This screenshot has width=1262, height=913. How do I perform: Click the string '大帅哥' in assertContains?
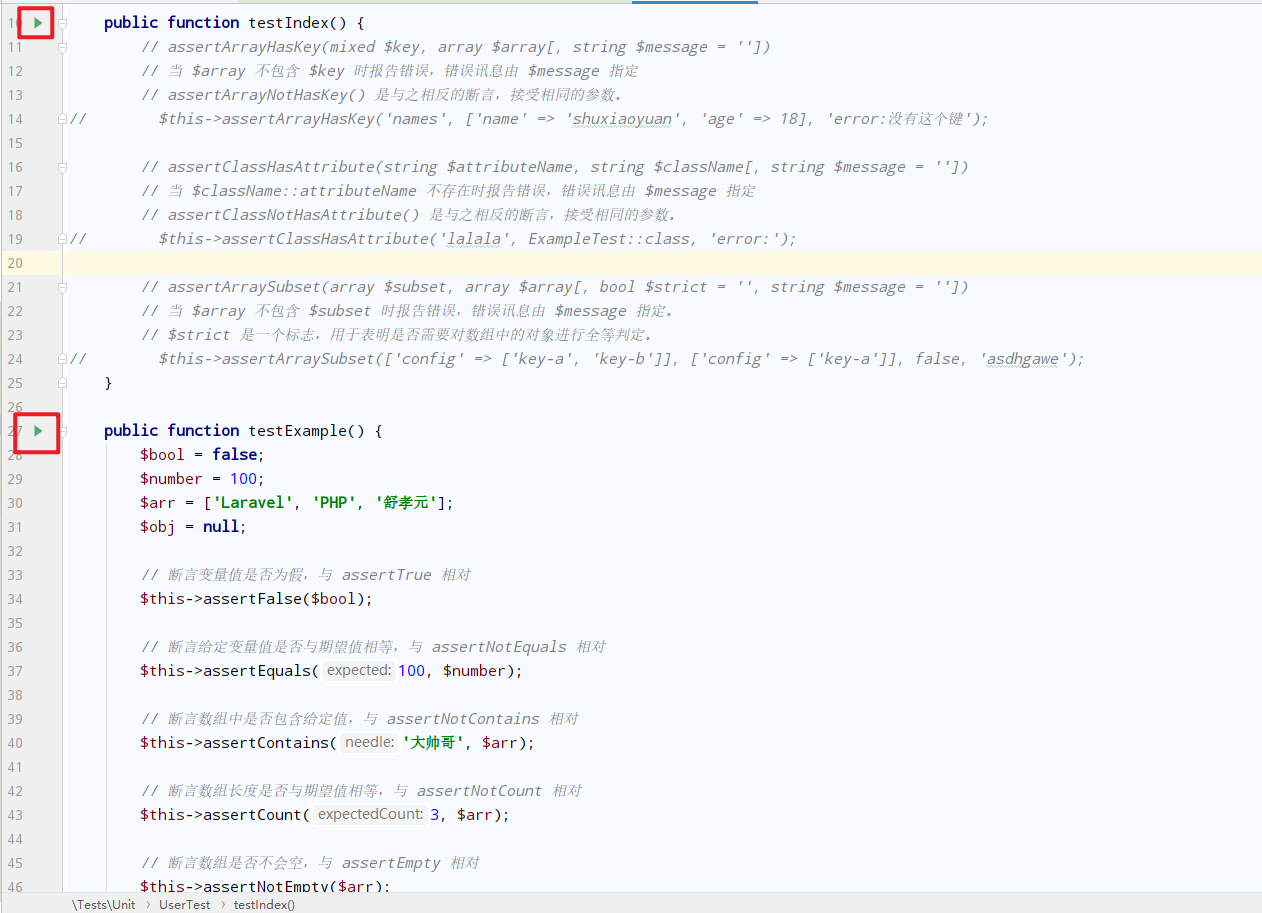[x=433, y=742]
